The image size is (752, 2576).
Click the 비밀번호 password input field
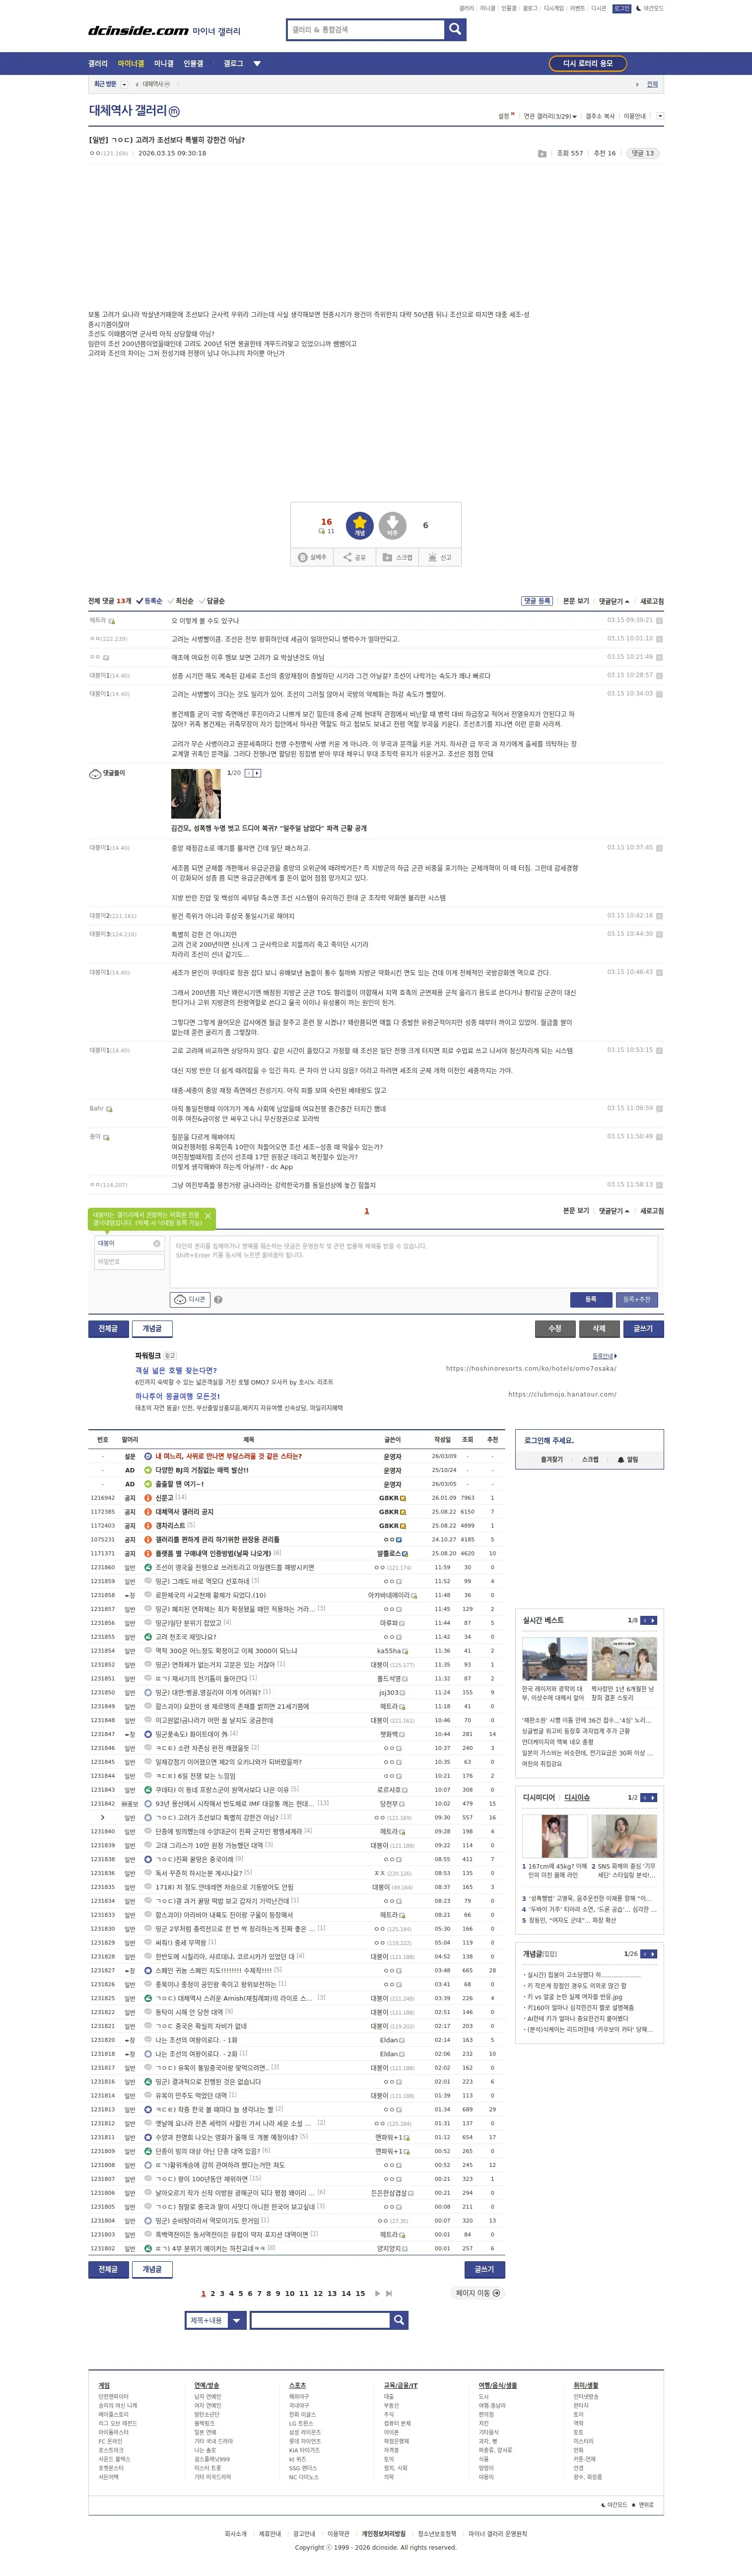coord(129,1262)
